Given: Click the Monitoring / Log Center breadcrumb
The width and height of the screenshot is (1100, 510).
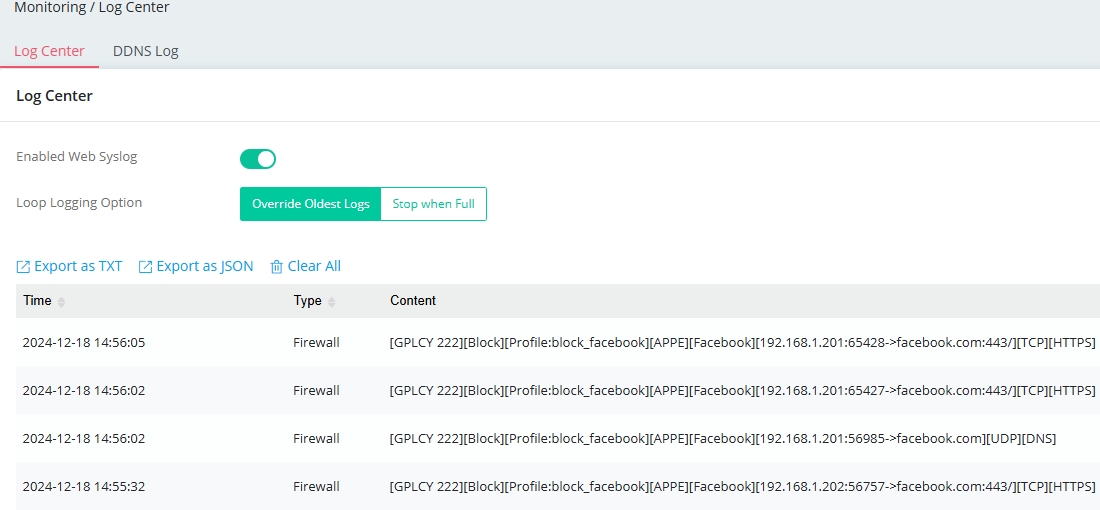Looking at the screenshot, I should [x=92, y=8].
